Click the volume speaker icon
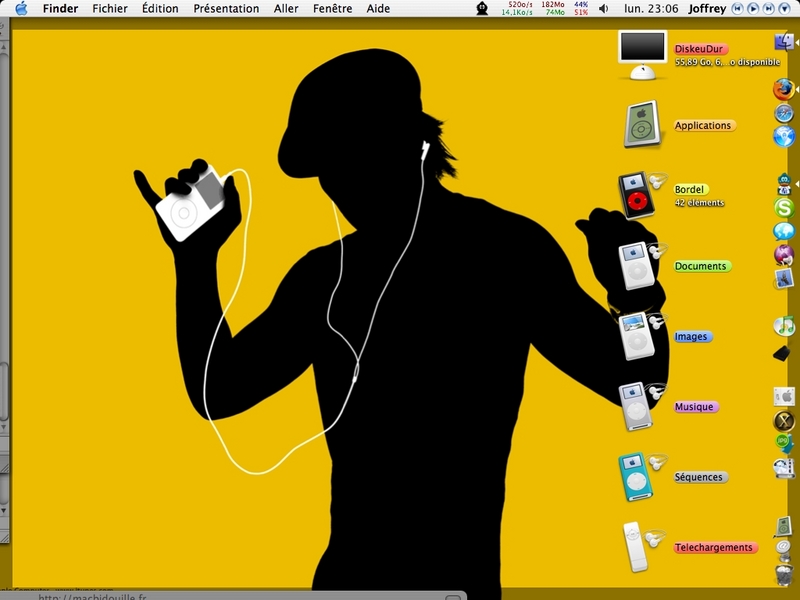Image resolution: width=800 pixels, height=600 pixels. click(x=604, y=9)
